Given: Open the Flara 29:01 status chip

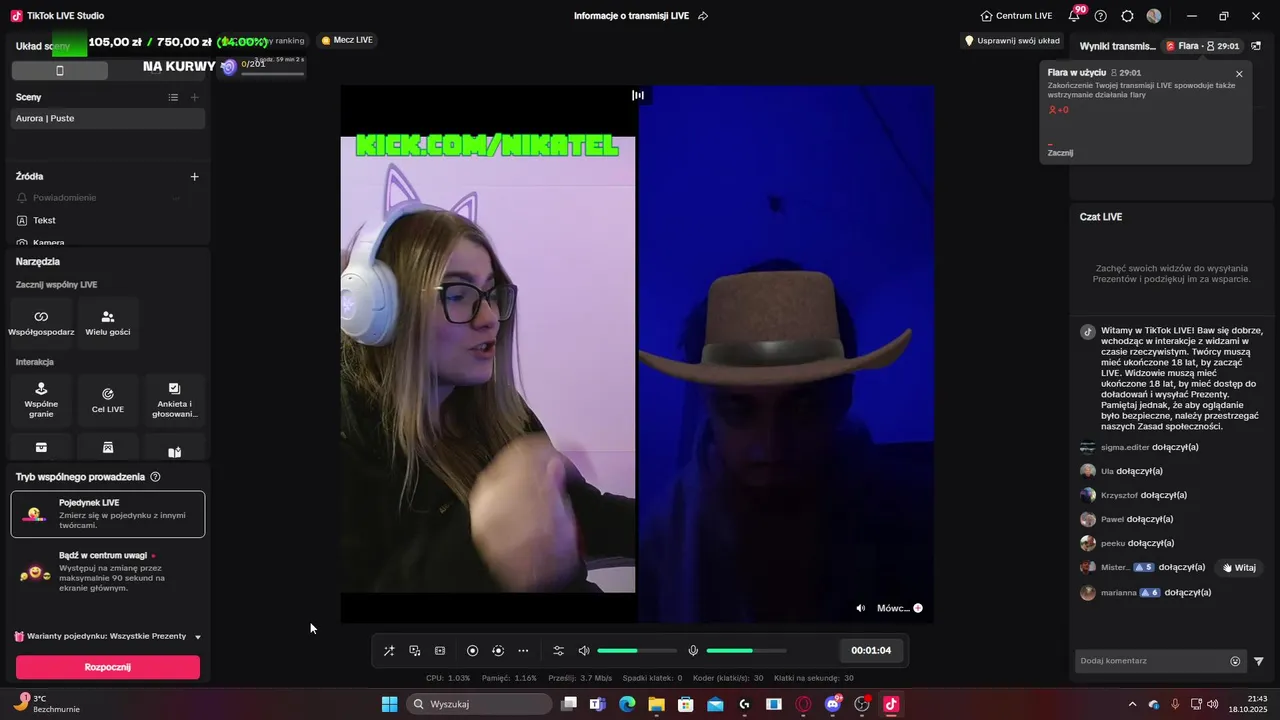Looking at the screenshot, I should click(x=1203, y=46).
